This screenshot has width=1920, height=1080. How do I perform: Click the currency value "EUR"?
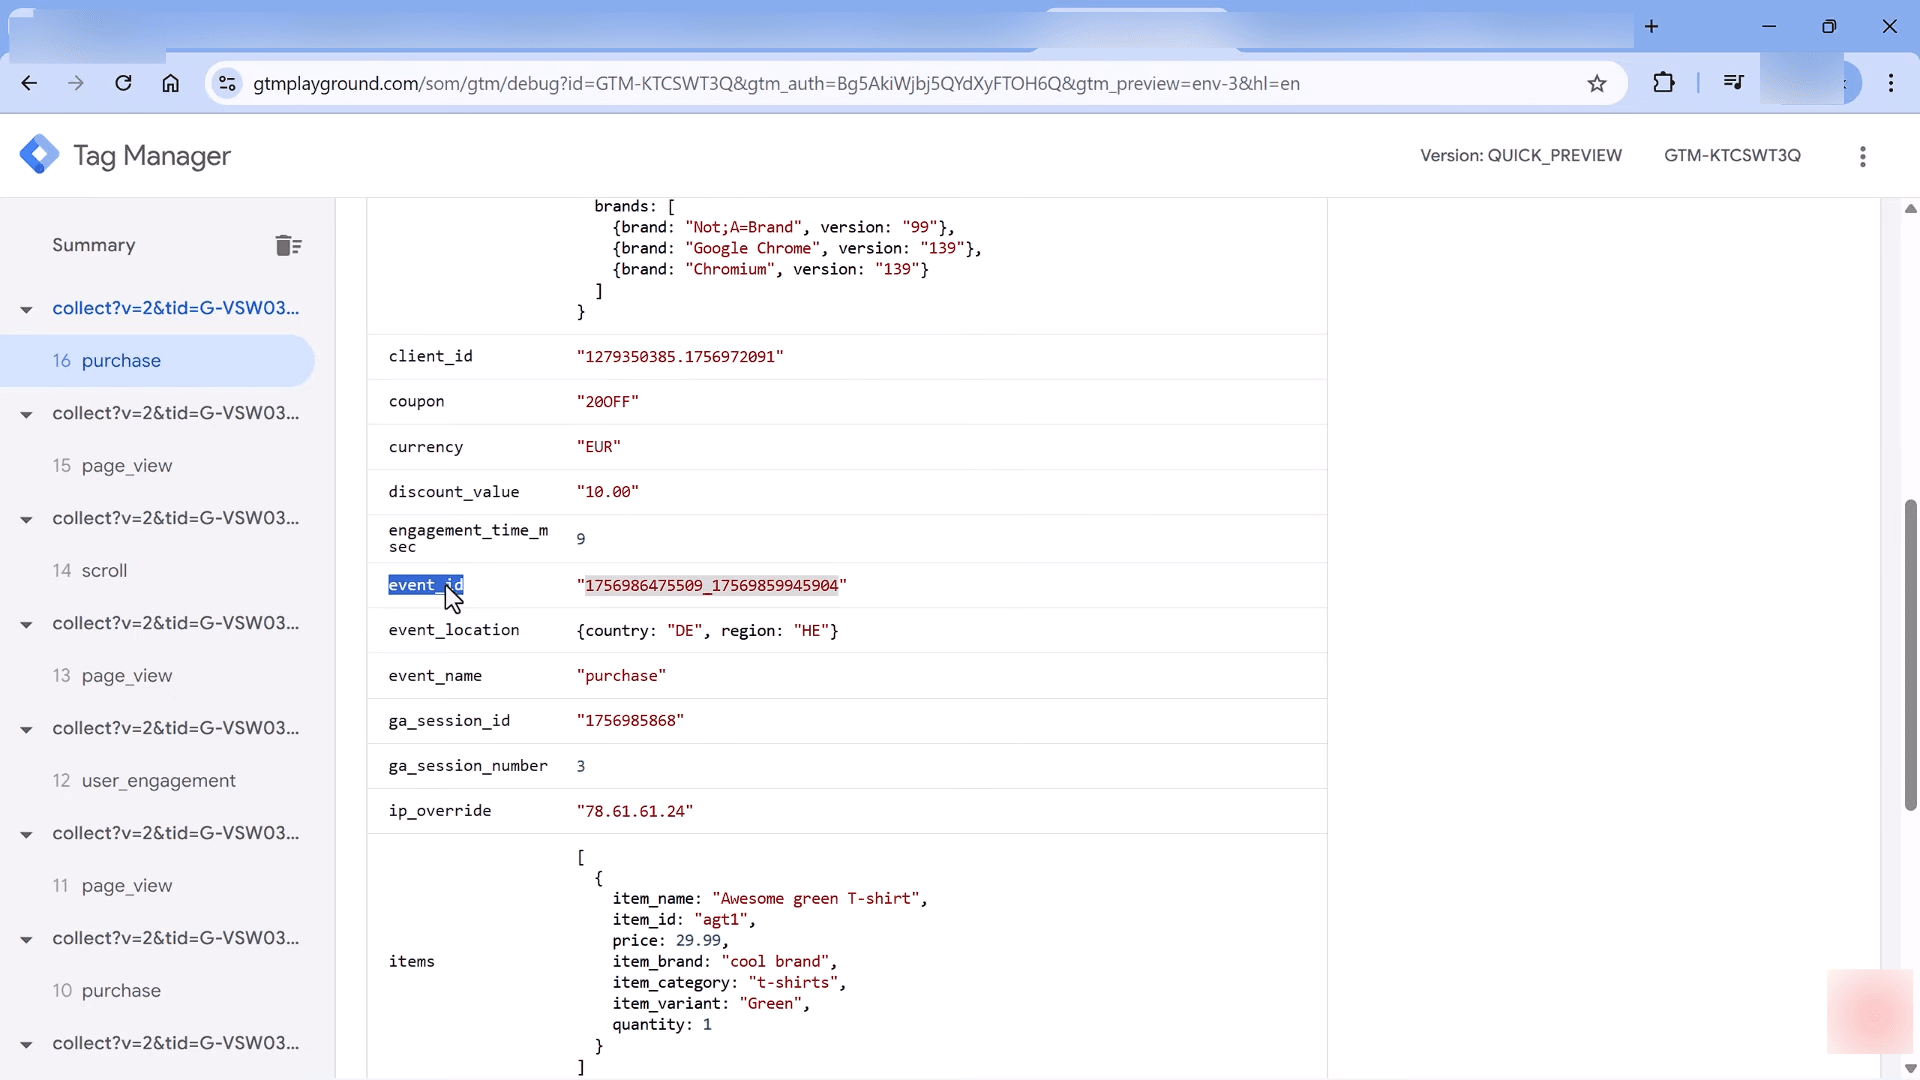(598, 446)
